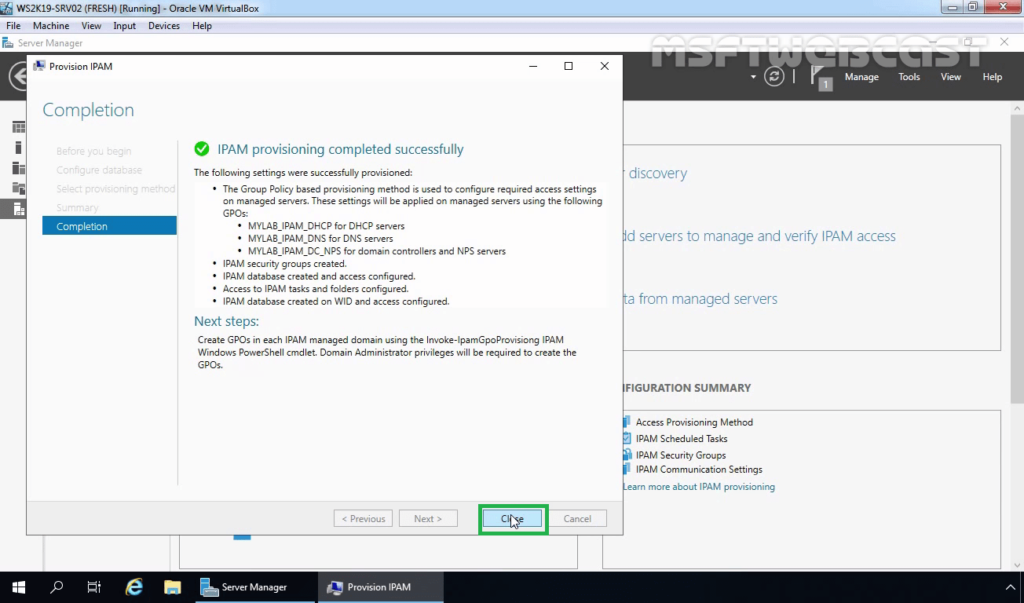Click the VirtualBox title bar icon
This screenshot has height=603, width=1024.
(x=7, y=8)
